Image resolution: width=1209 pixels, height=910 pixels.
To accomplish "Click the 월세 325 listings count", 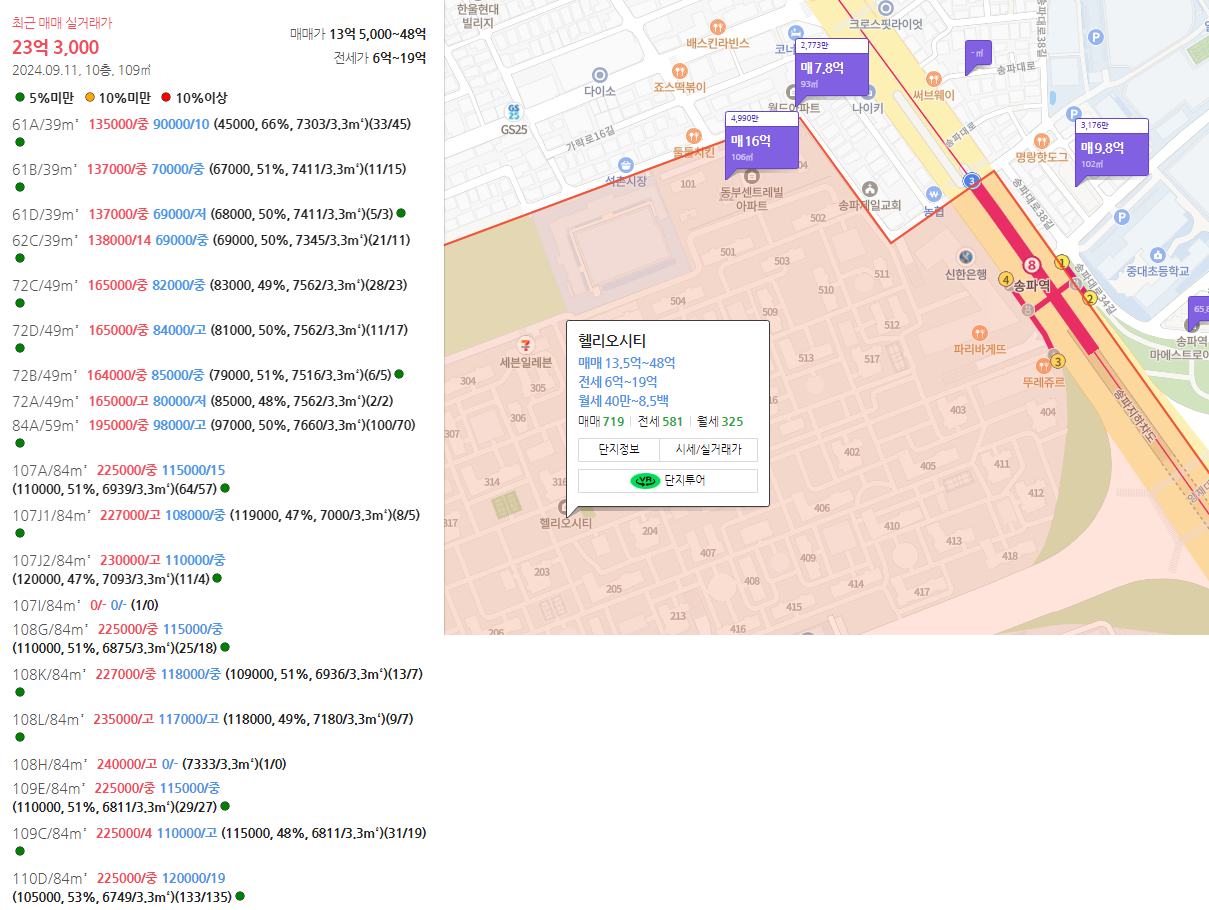I will [720, 422].
